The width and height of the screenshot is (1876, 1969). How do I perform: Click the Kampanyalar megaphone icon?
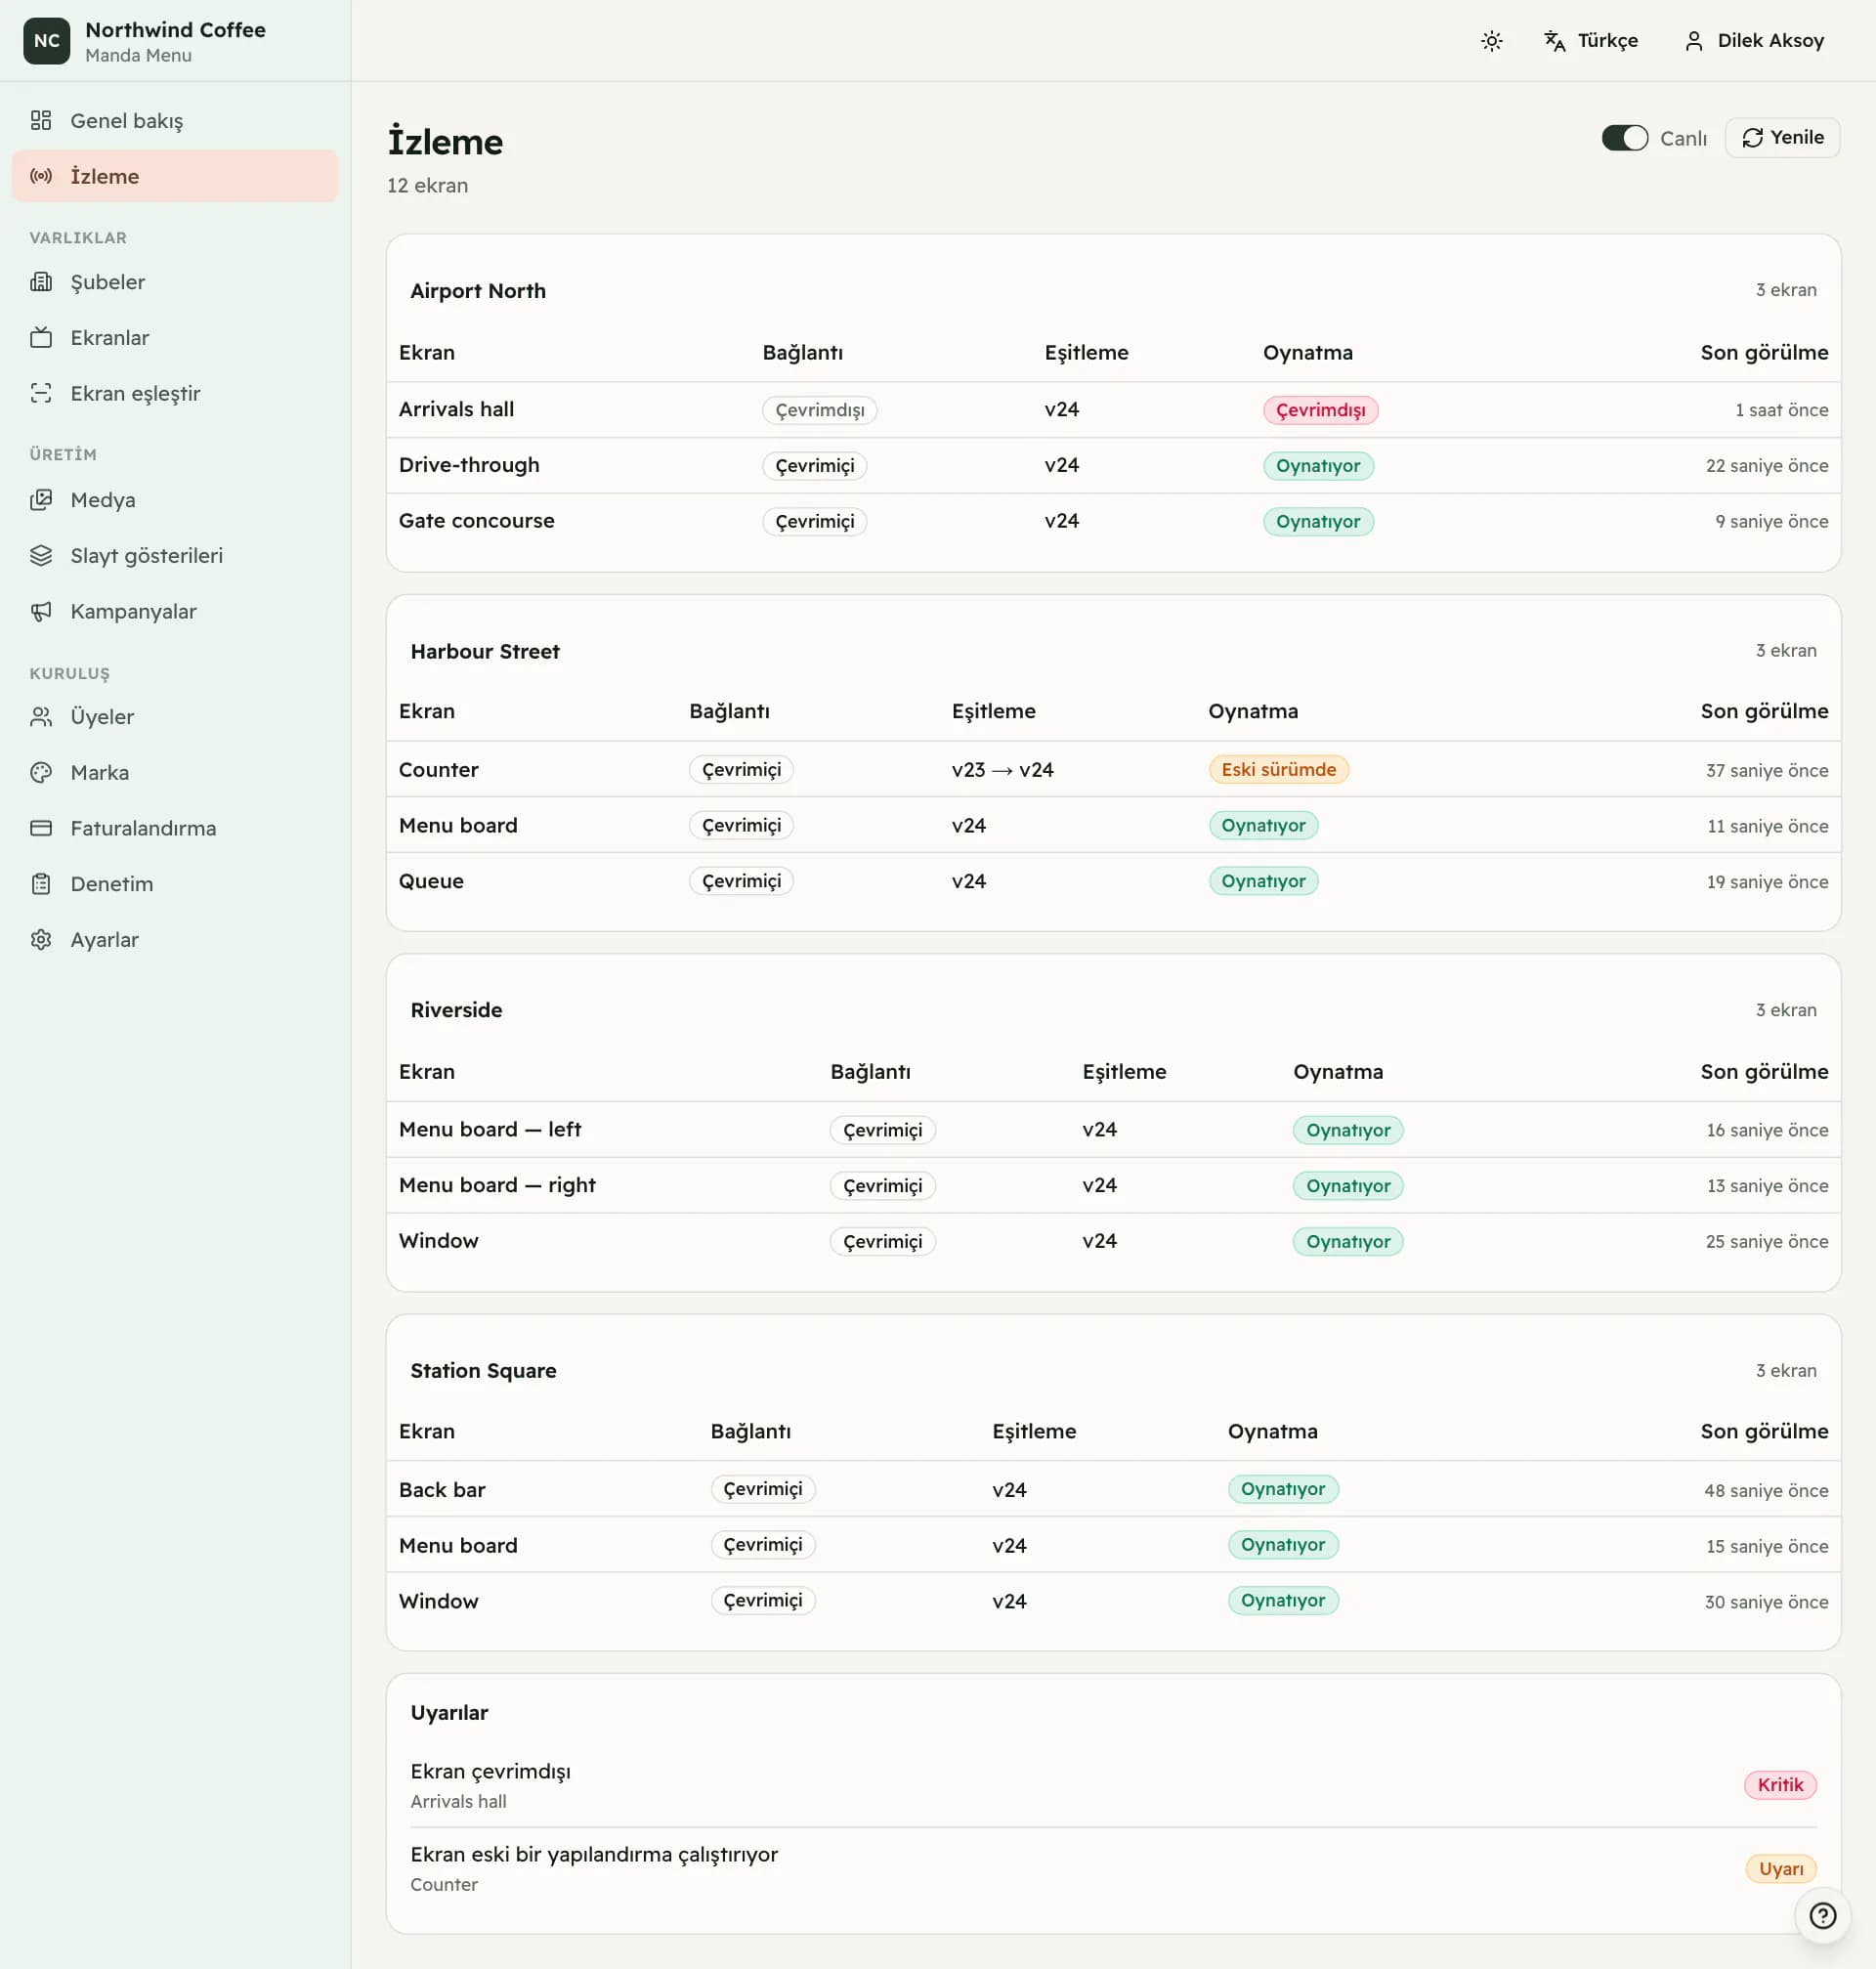[41, 611]
